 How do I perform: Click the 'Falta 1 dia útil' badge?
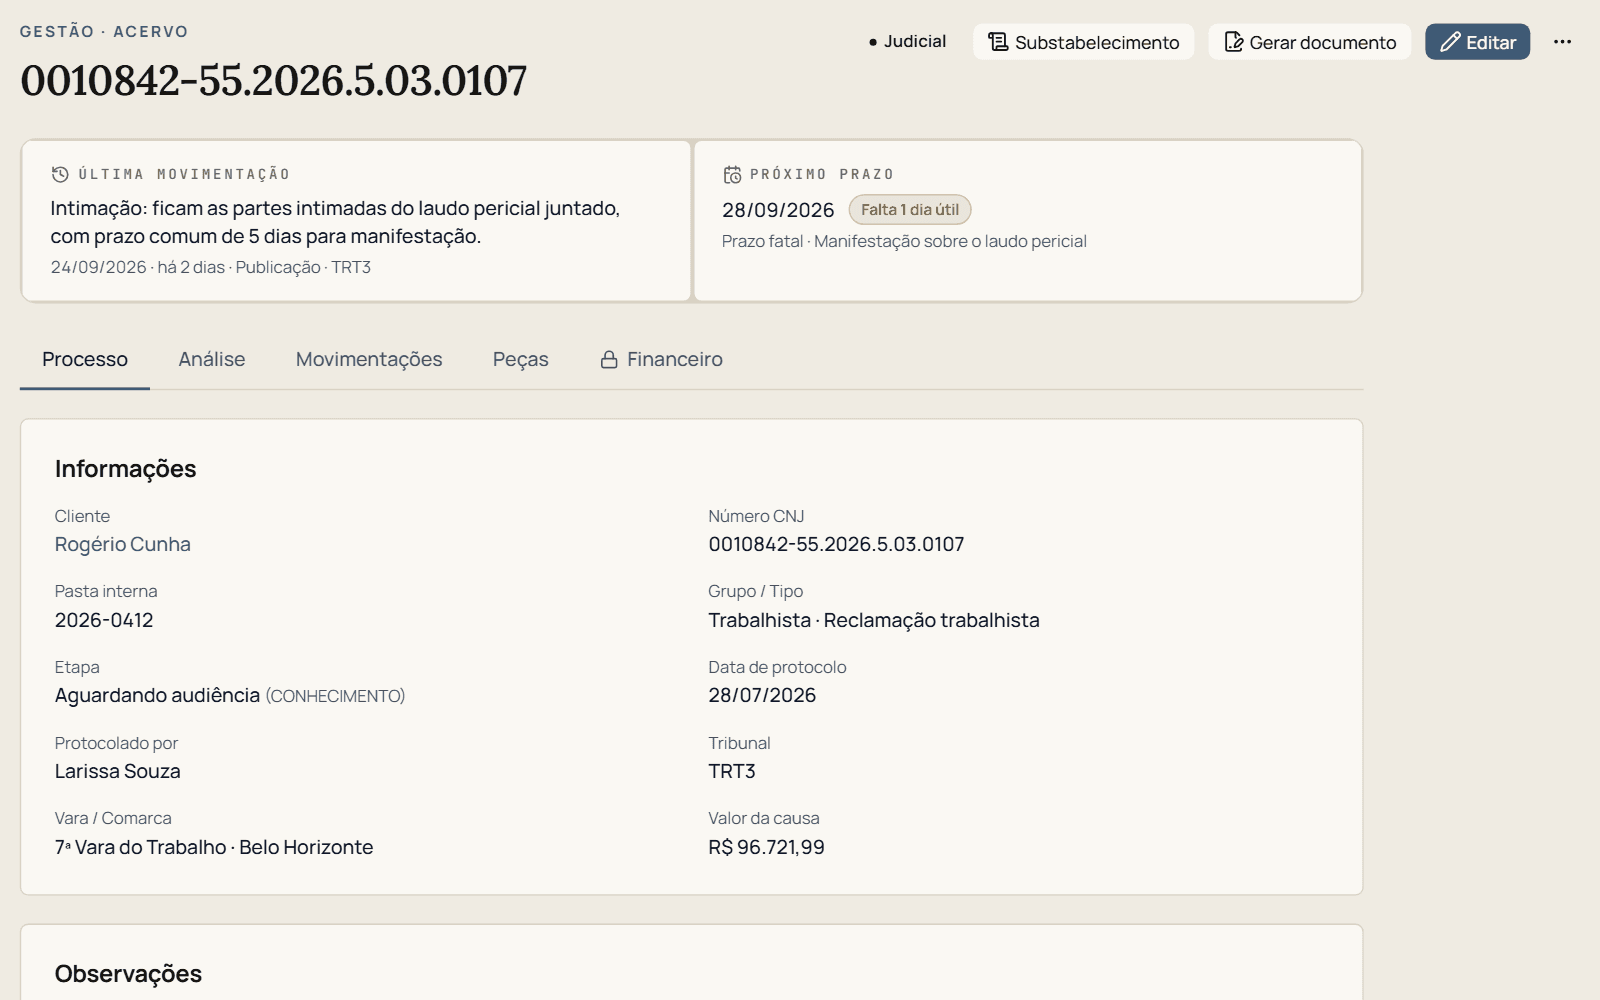[x=910, y=210]
